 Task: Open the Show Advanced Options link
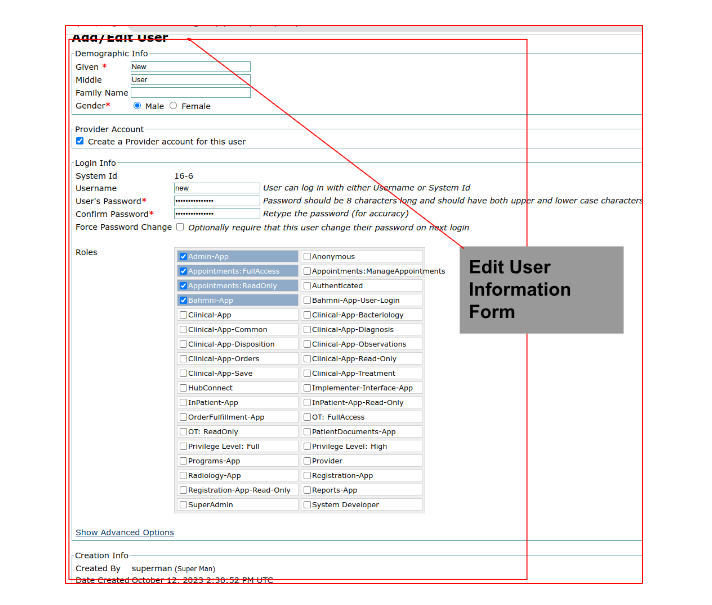pos(125,532)
